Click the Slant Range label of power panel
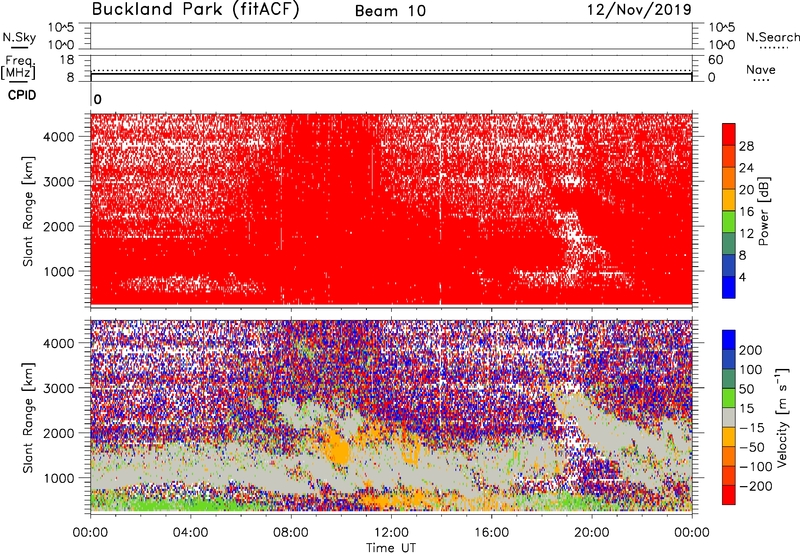Image resolution: width=800 pixels, height=554 pixels. pos(28,211)
